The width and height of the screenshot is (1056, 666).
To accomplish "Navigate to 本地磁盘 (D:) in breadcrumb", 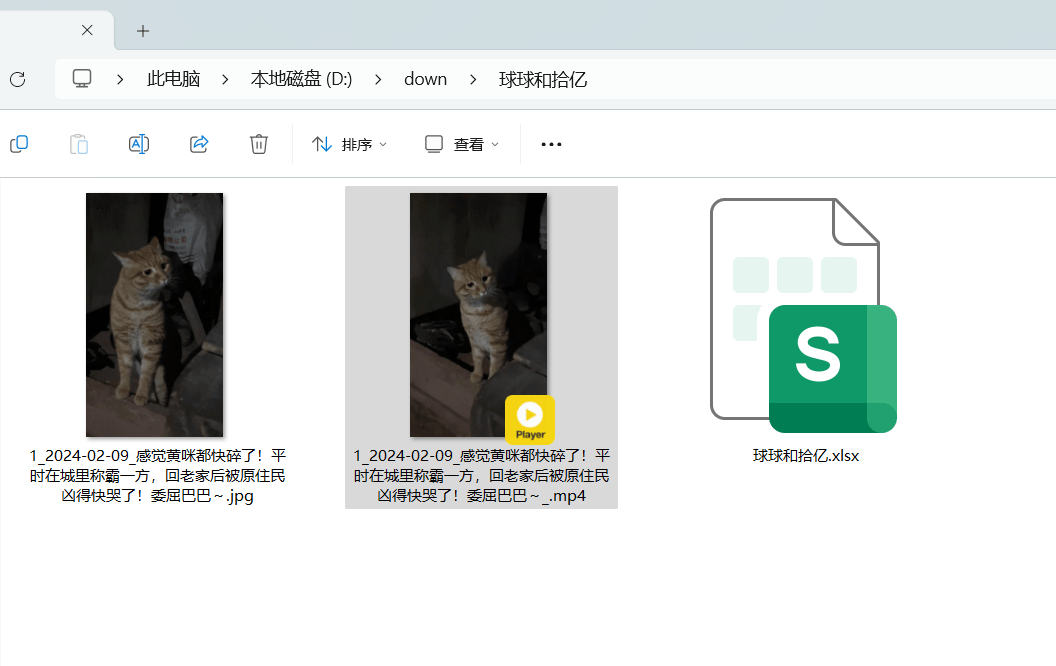I will pos(301,78).
